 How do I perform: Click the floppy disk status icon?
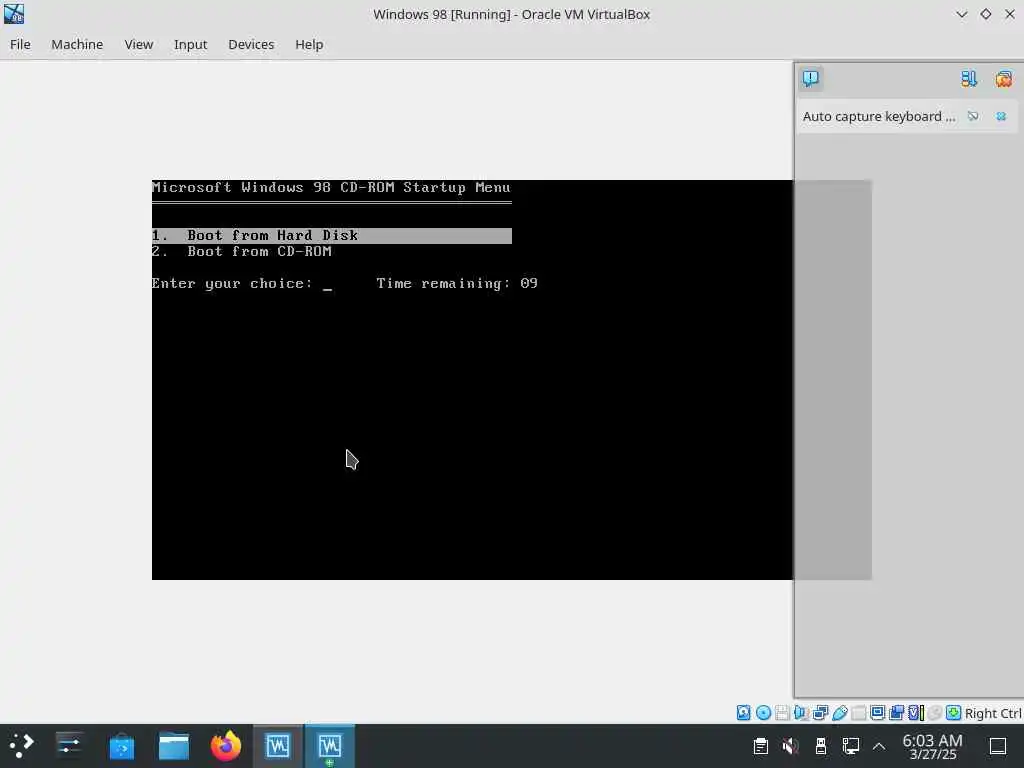pyautogui.click(x=782, y=712)
